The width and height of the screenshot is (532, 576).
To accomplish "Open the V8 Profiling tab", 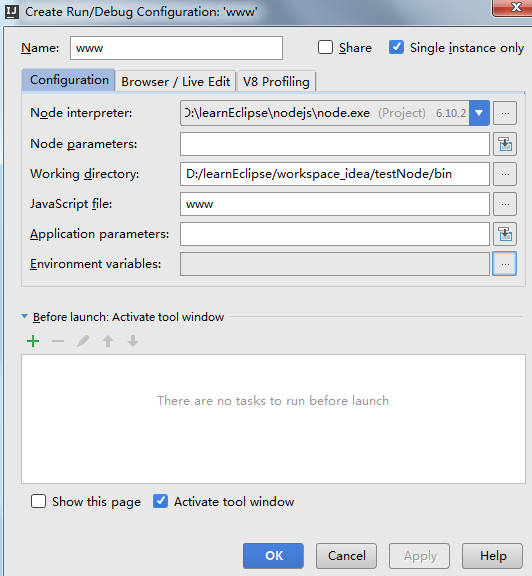I will pyautogui.click(x=276, y=81).
